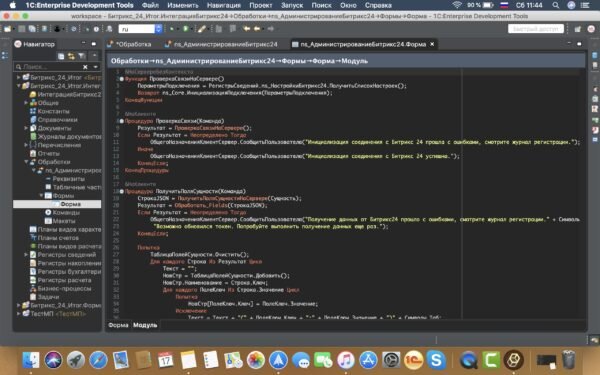
Task: Open the language combo box showing ru
Action: (x=140, y=29)
